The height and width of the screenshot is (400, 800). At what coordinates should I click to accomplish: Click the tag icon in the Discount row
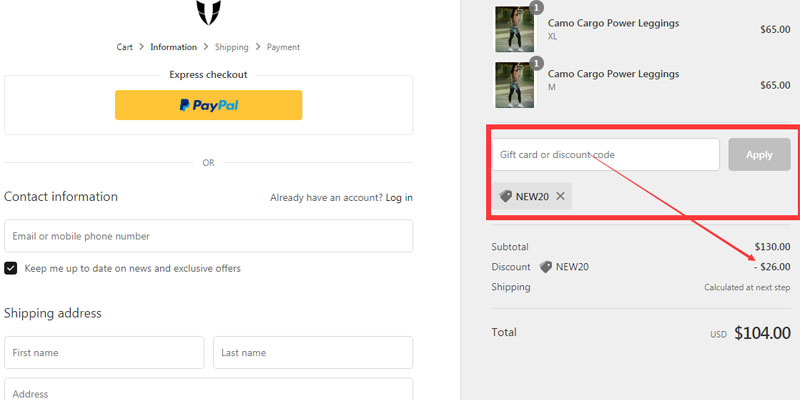coord(546,267)
